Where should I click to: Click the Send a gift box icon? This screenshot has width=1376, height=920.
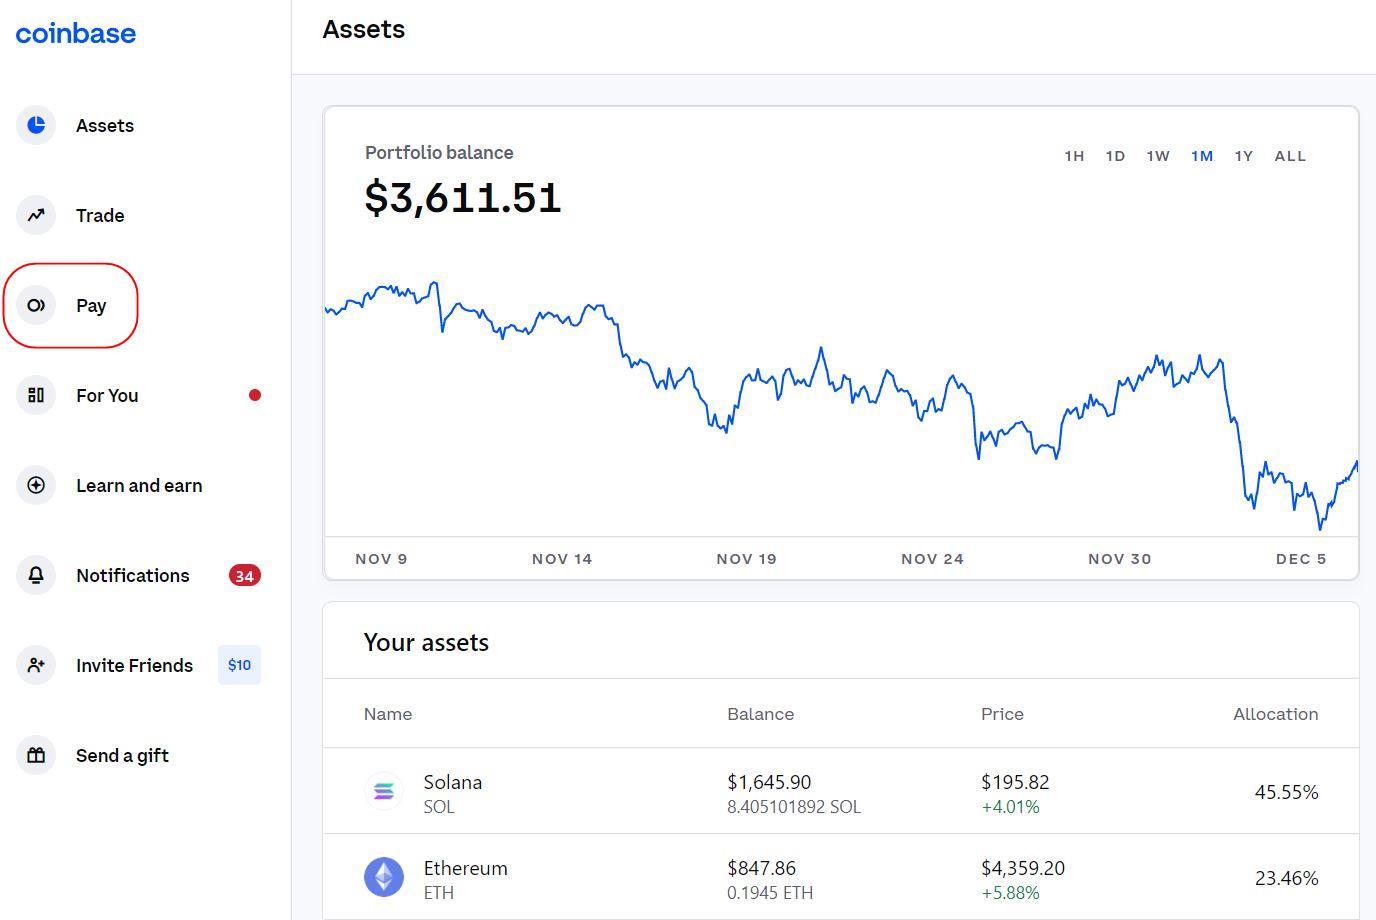coord(36,755)
